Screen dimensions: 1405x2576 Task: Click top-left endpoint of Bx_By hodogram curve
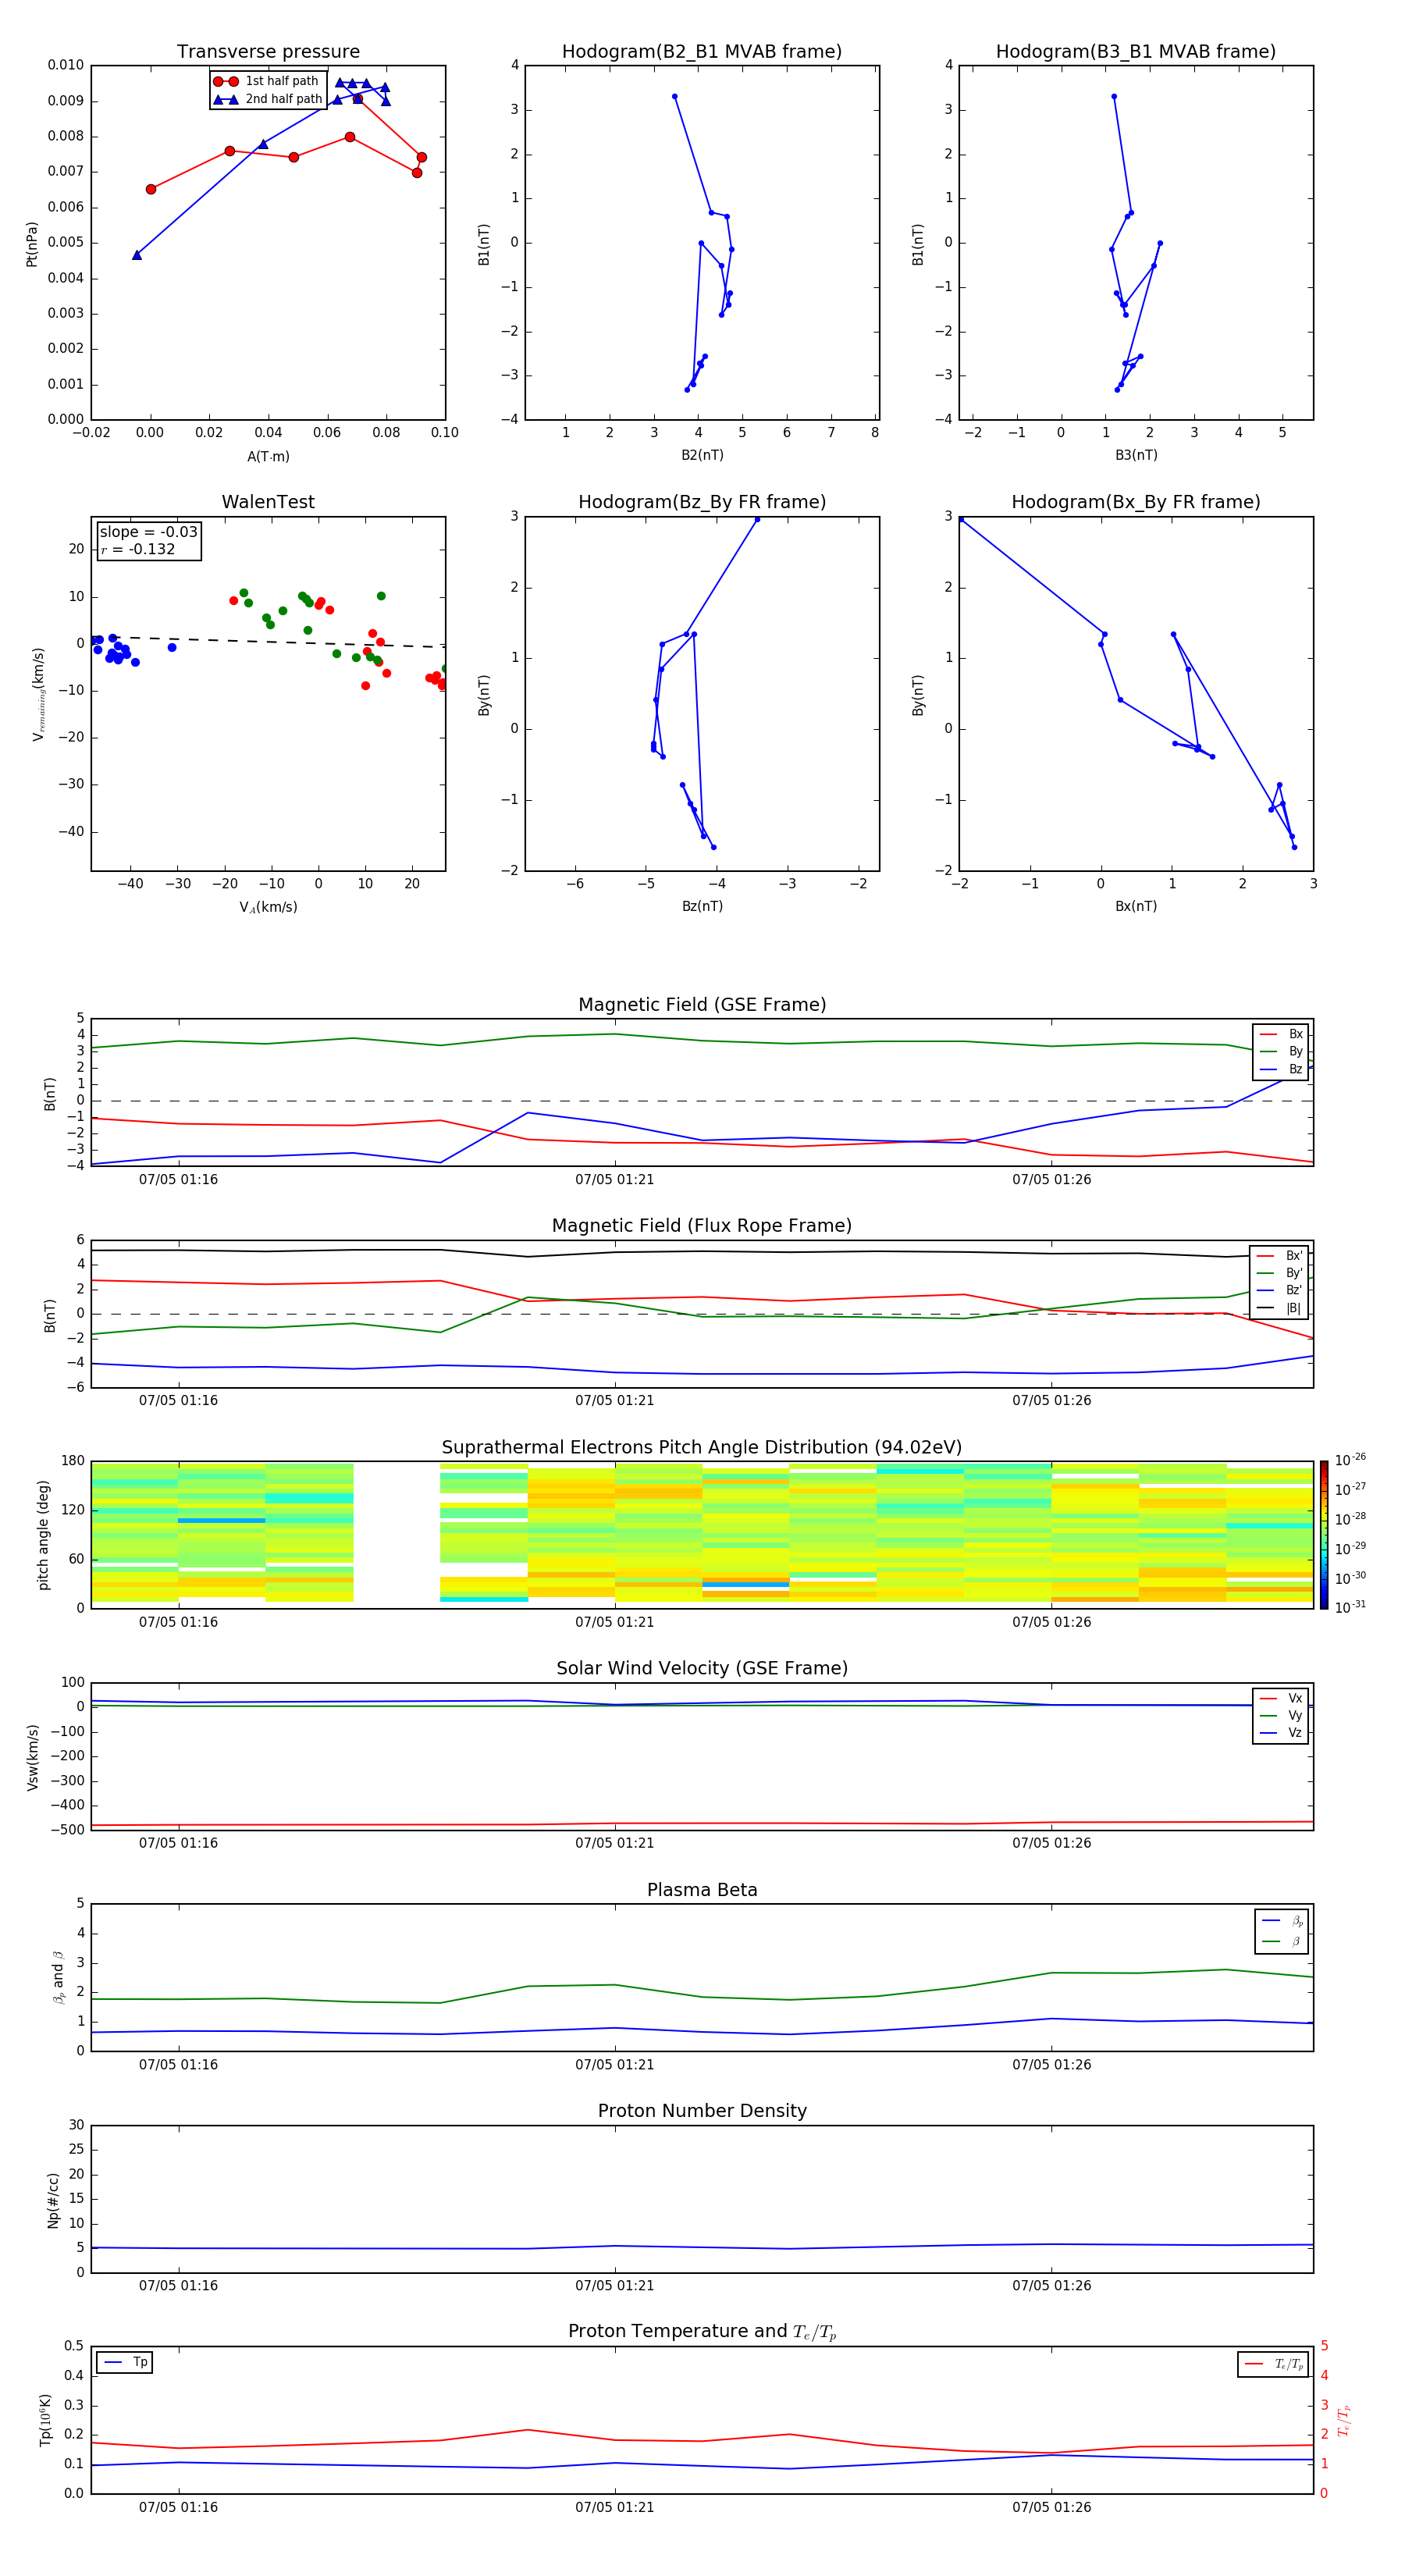tap(962, 519)
